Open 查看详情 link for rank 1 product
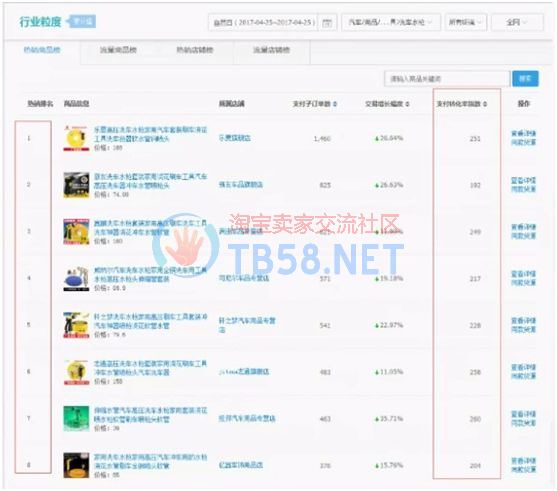Viewport: 557px width, 491px height. click(x=523, y=134)
